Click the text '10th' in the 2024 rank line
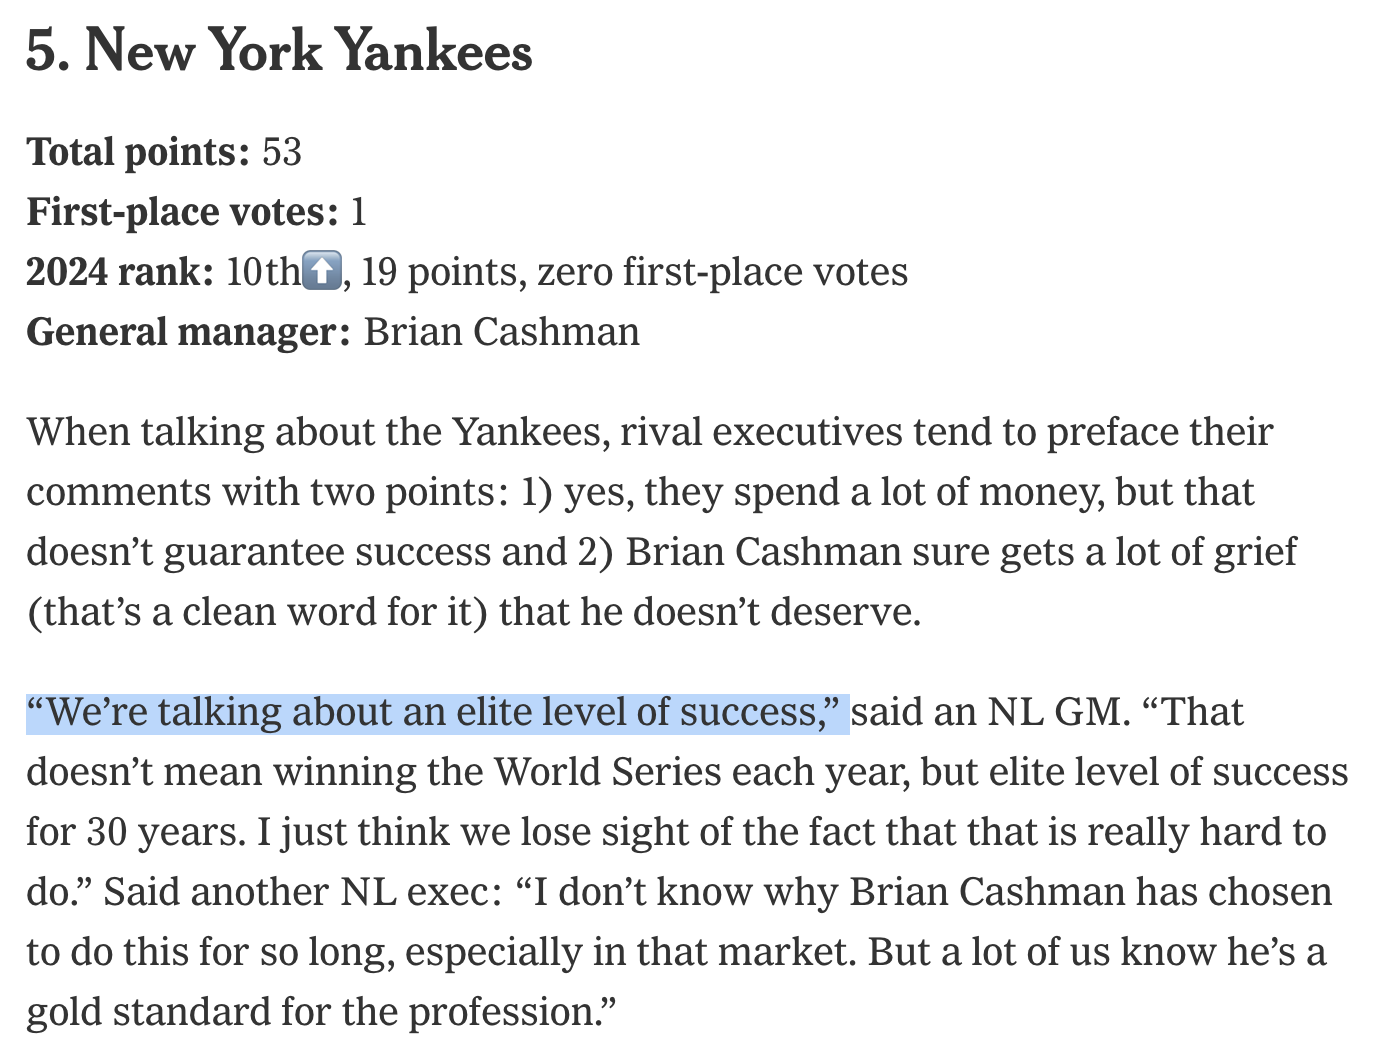The width and height of the screenshot is (1388, 1064). (262, 272)
